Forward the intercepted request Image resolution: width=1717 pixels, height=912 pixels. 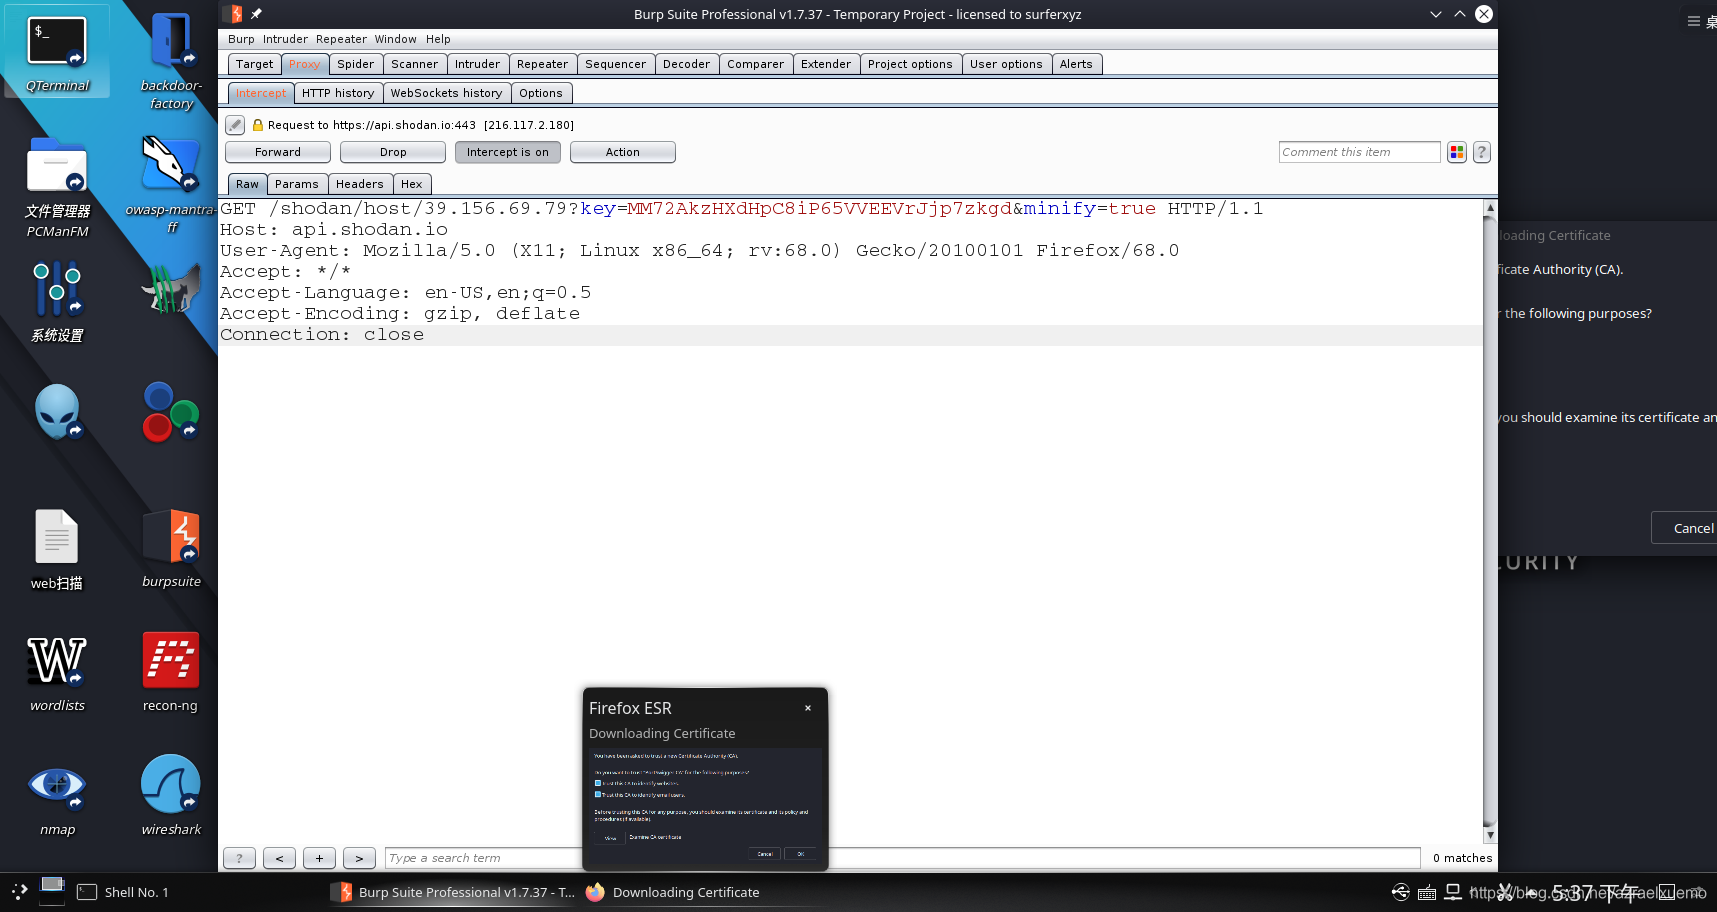pyautogui.click(x=278, y=152)
